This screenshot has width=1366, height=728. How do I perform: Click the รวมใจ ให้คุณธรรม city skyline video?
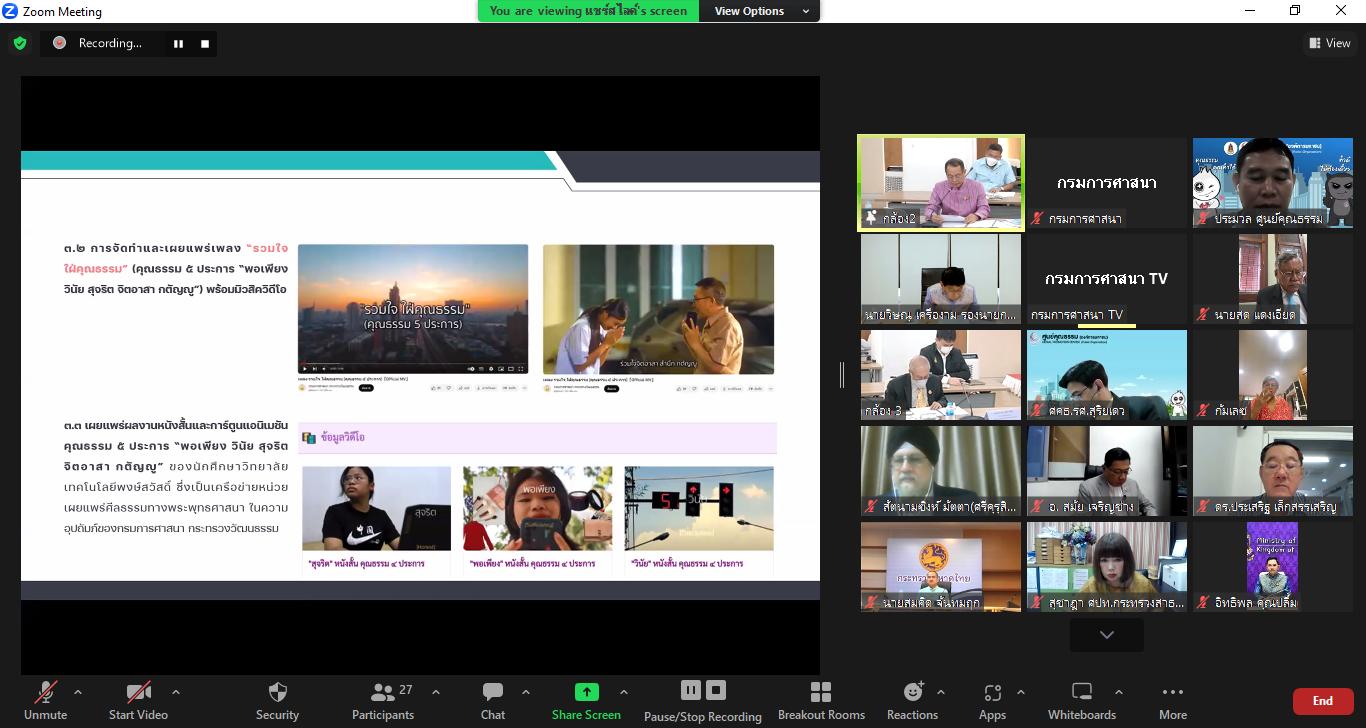click(x=413, y=309)
